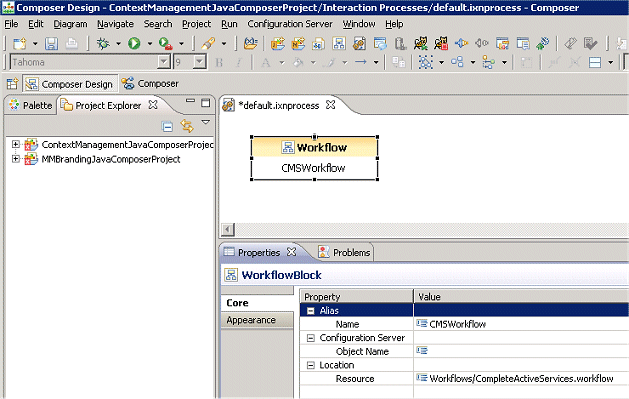Click the tree-style align layout icon
Screen dimensions: 629x399
pos(488,62)
